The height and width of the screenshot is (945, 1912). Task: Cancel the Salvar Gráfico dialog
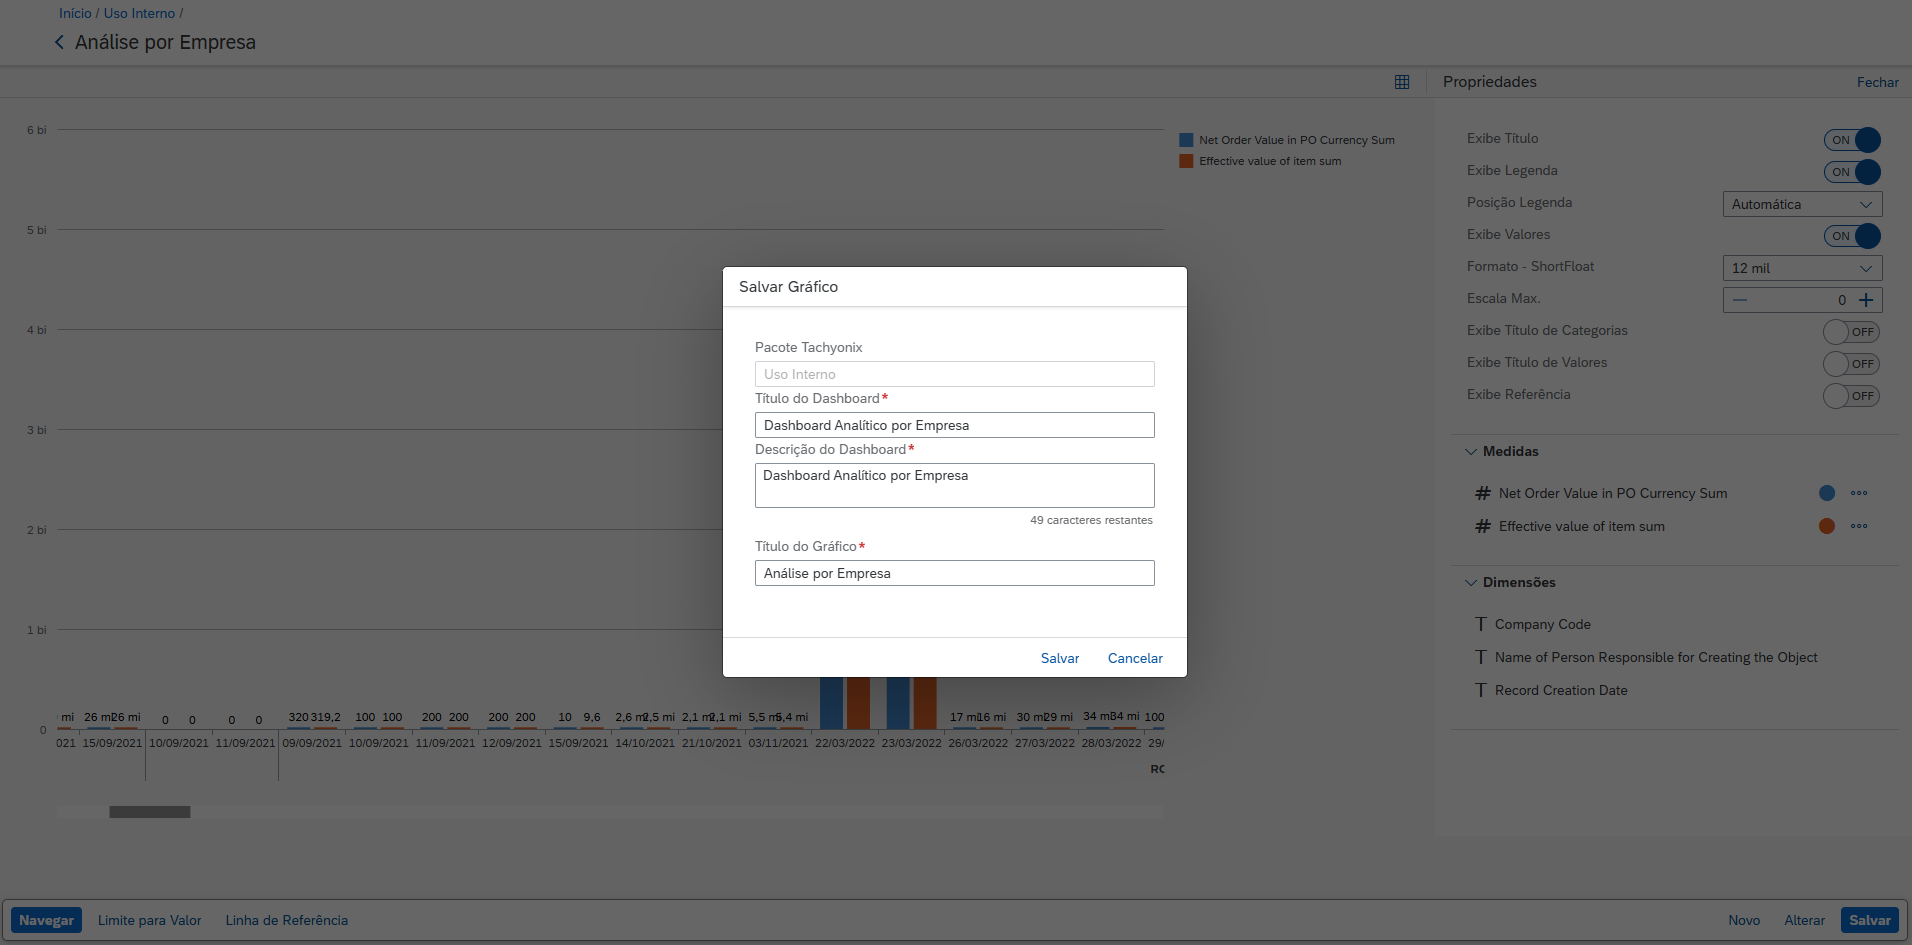(1135, 658)
